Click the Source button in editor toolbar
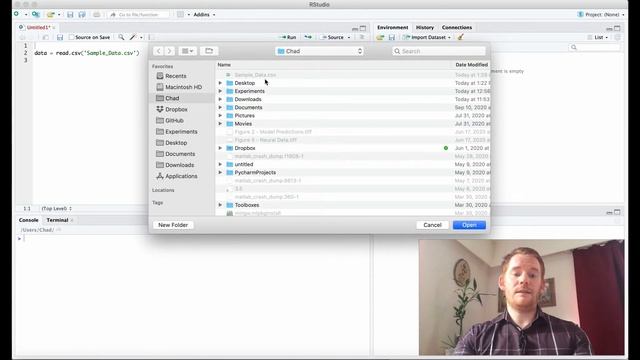Image resolution: width=640 pixels, height=360 pixels. [x=333, y=37]
